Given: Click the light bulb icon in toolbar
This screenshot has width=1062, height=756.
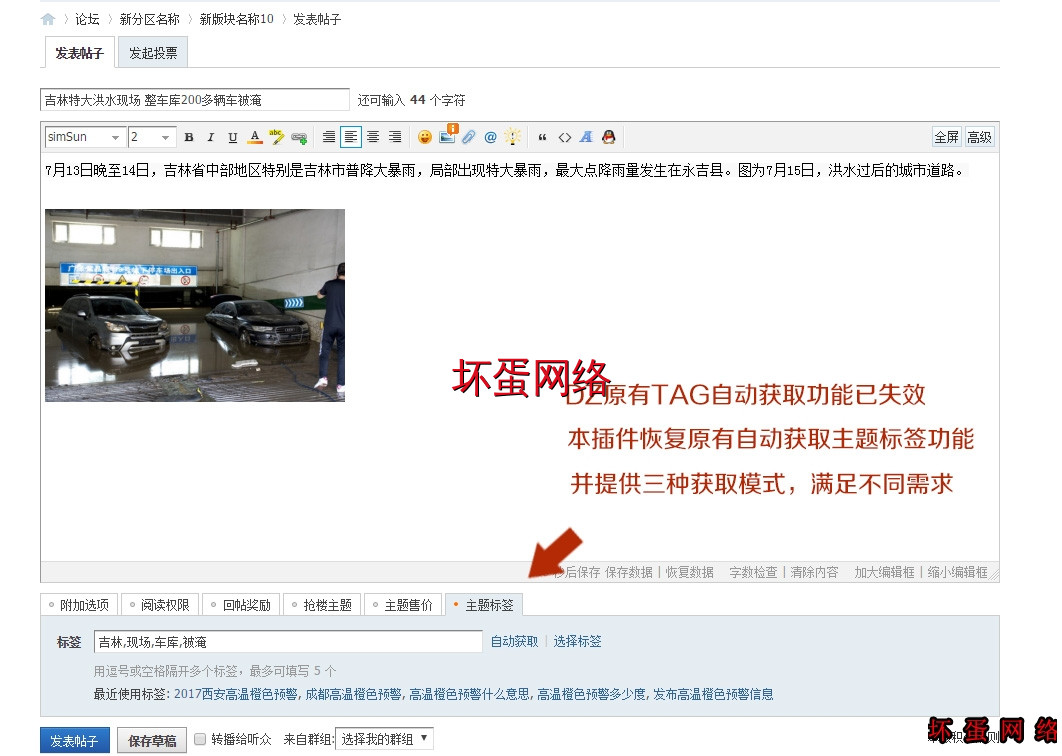Looking at the screenshot, I should pyautogui.click(x=513, y=137).
